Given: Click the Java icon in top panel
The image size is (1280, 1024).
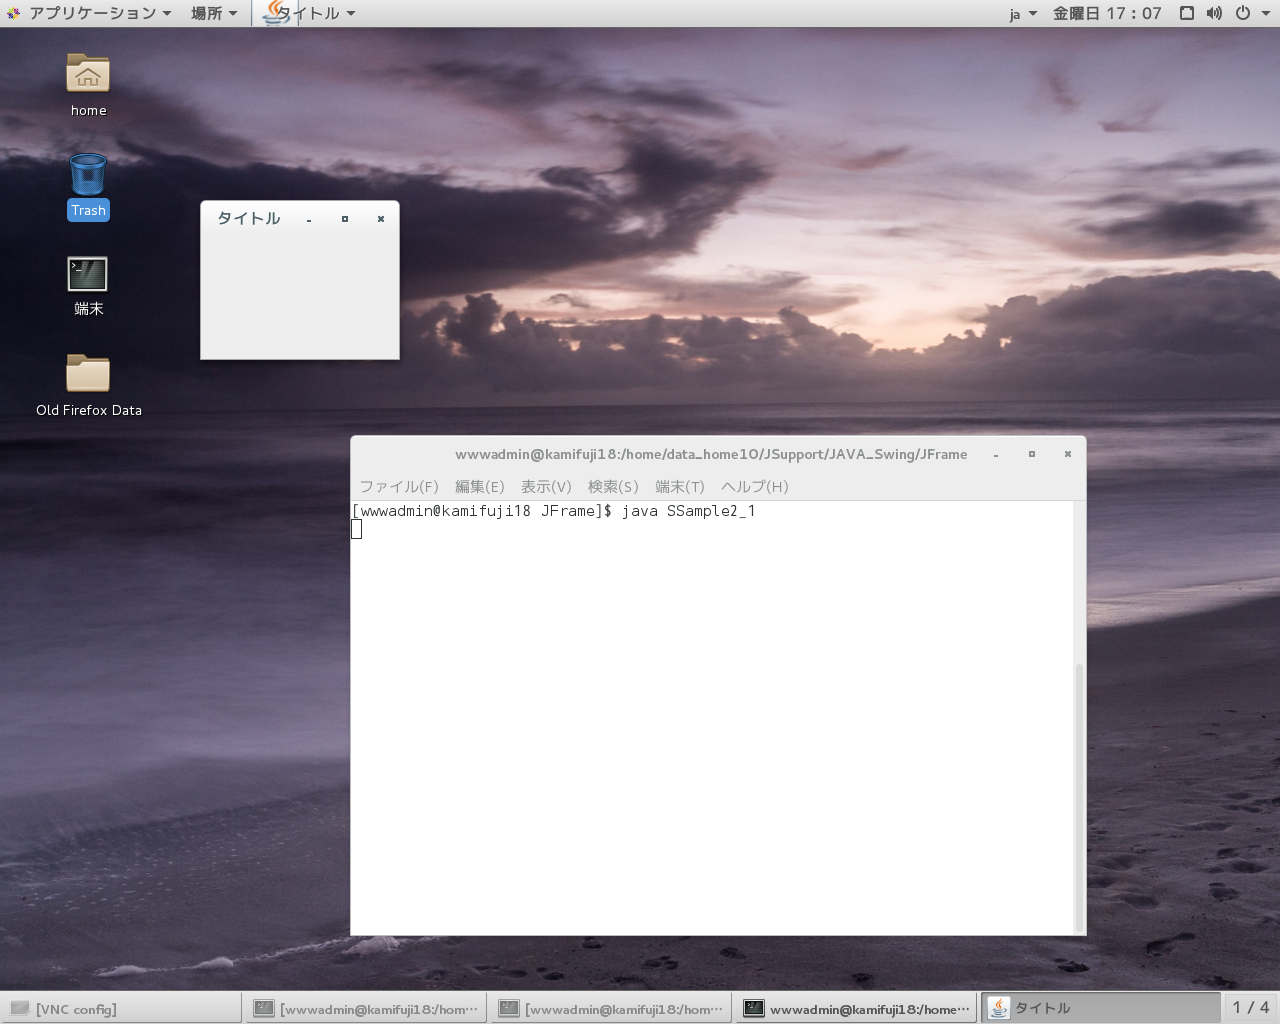Looking at the screenshot, I should (273, 13).
